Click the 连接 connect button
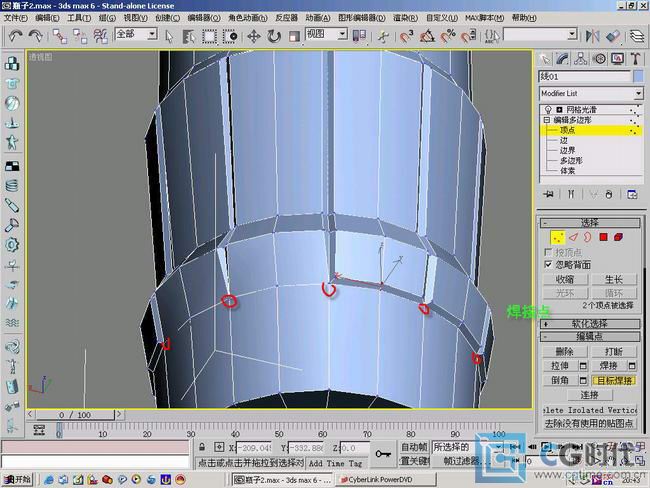The height and width of the screenshot is (488, 650). pos(589,395)
